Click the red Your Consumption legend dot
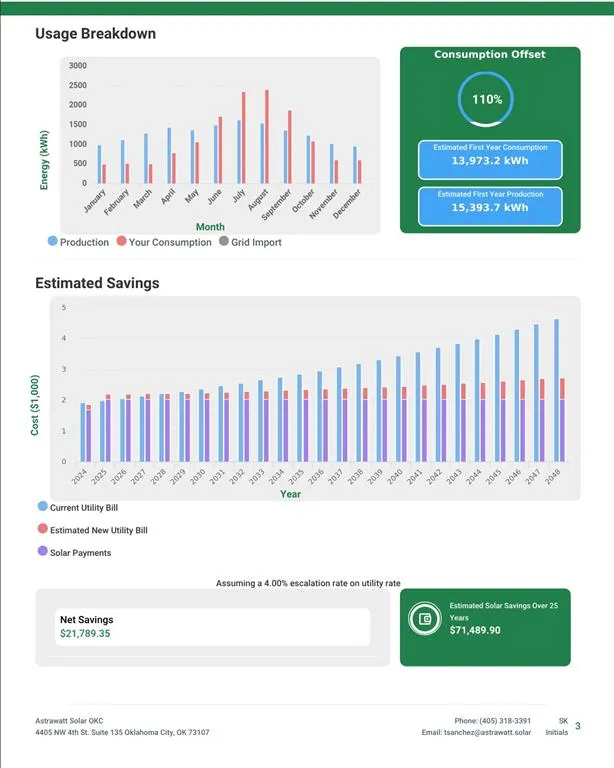The height and width of the screenshot is (768, 614). click(x=121, y=242)
